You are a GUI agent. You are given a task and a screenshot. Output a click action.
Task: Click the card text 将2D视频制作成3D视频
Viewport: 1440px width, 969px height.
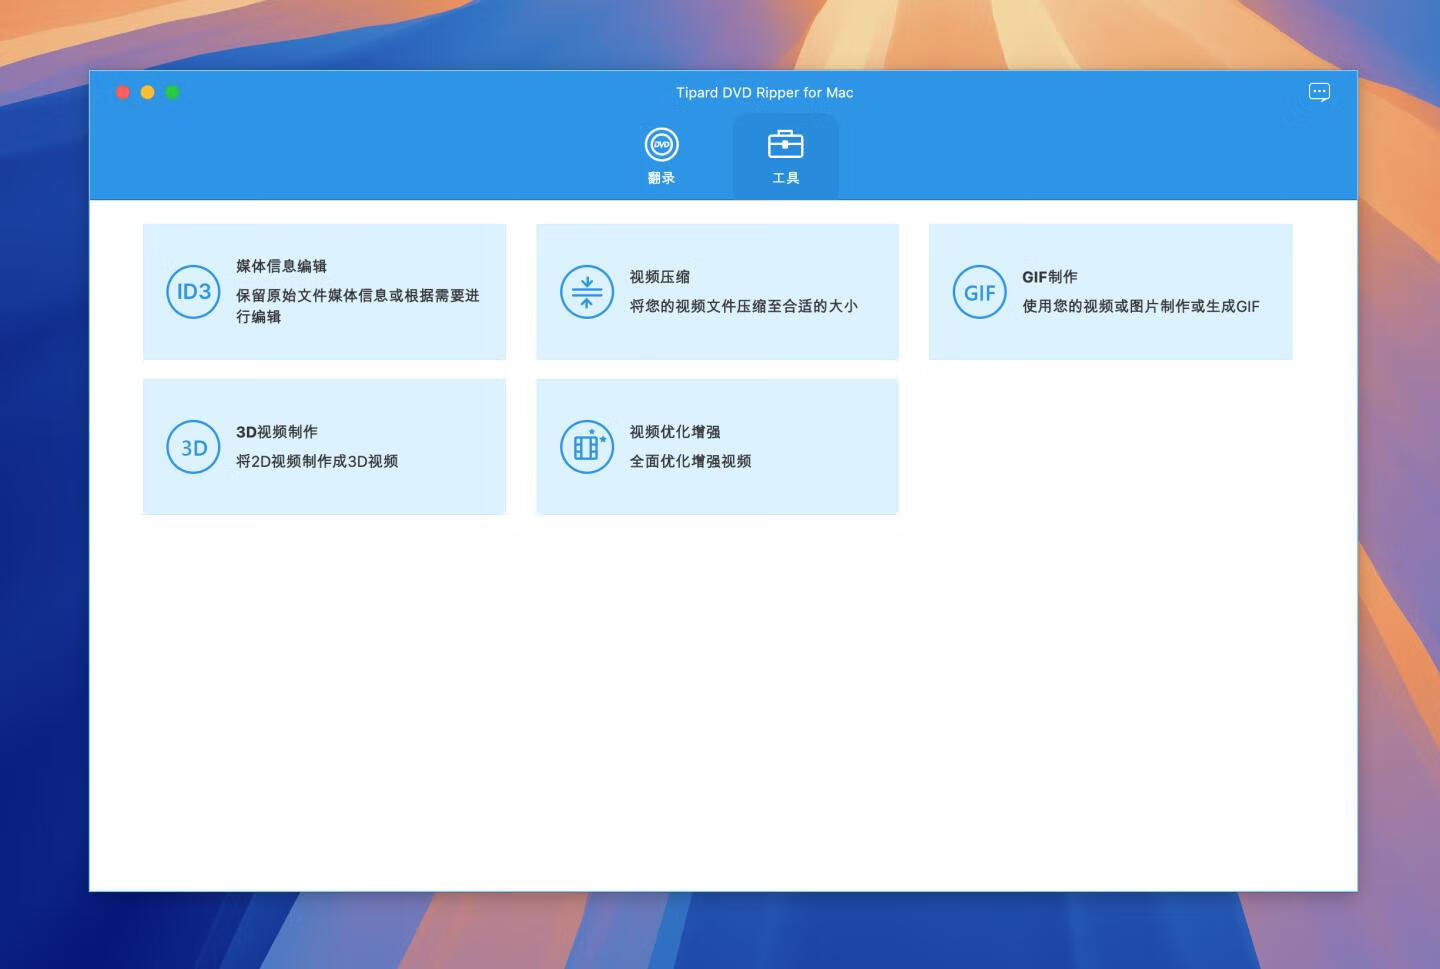(x=317, y=461)
